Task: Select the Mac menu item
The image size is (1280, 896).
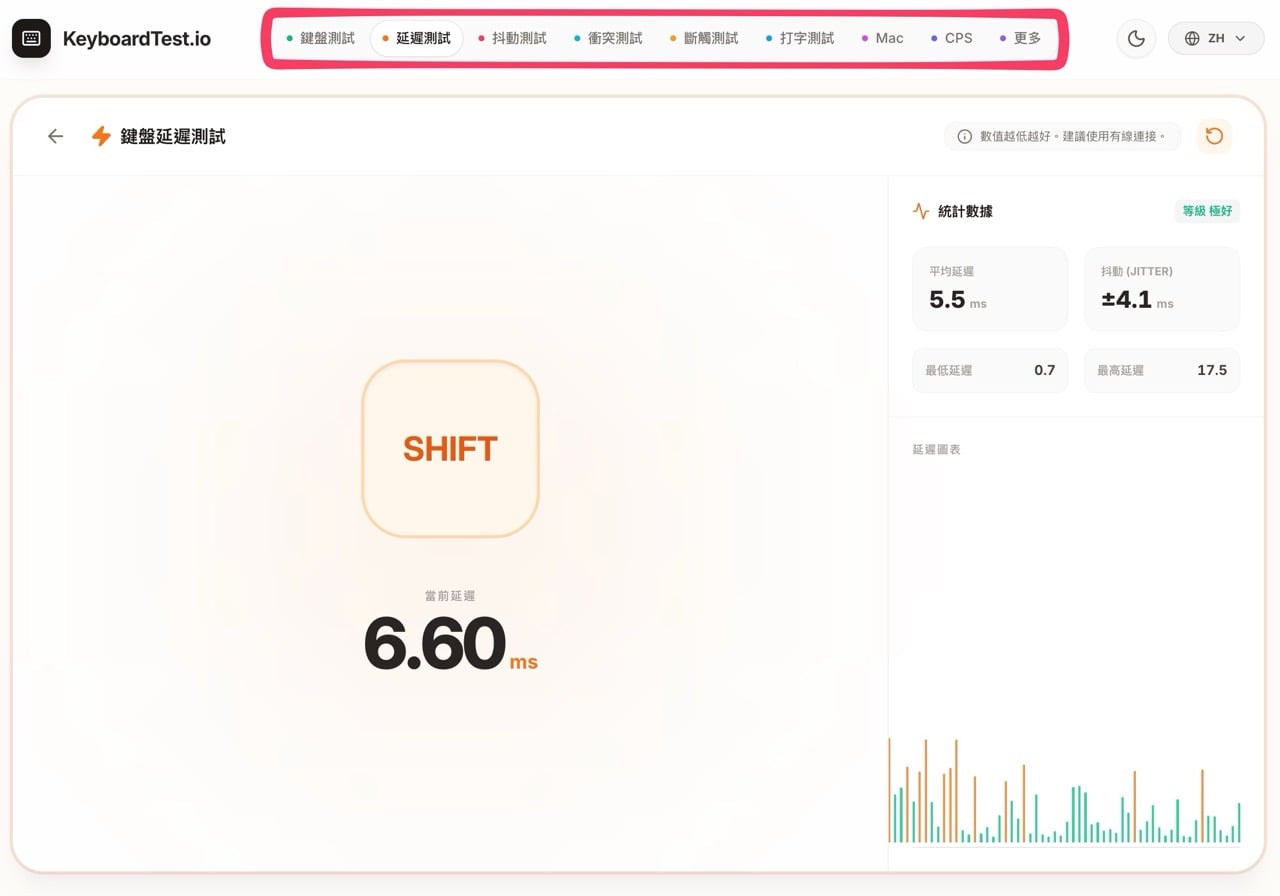Action: (x=882, y=38)
